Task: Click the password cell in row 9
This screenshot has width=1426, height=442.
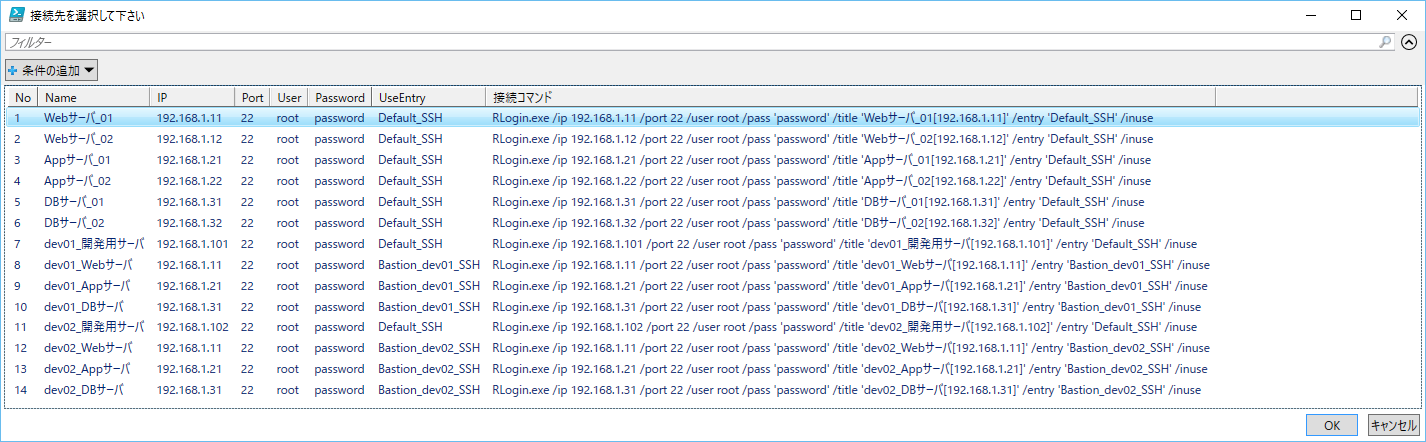Action: tap(339, 286)
